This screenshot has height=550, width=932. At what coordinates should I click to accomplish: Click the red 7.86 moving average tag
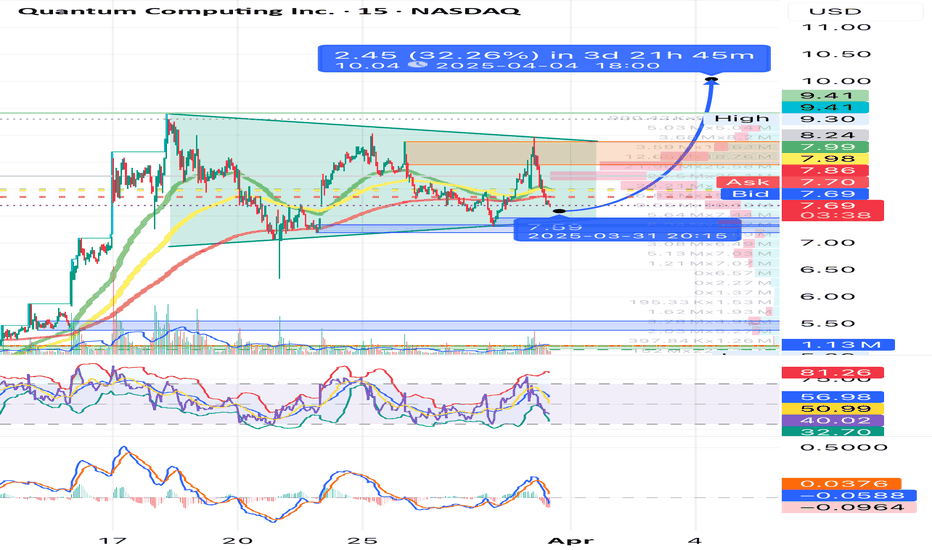coord(826,171)
